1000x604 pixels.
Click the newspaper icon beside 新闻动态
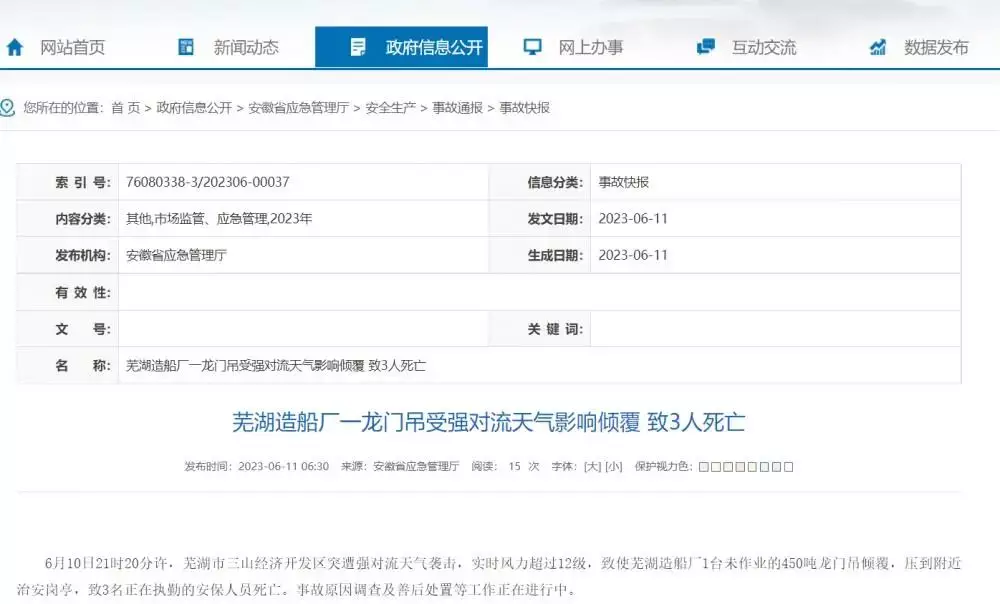tap(186, 47)
